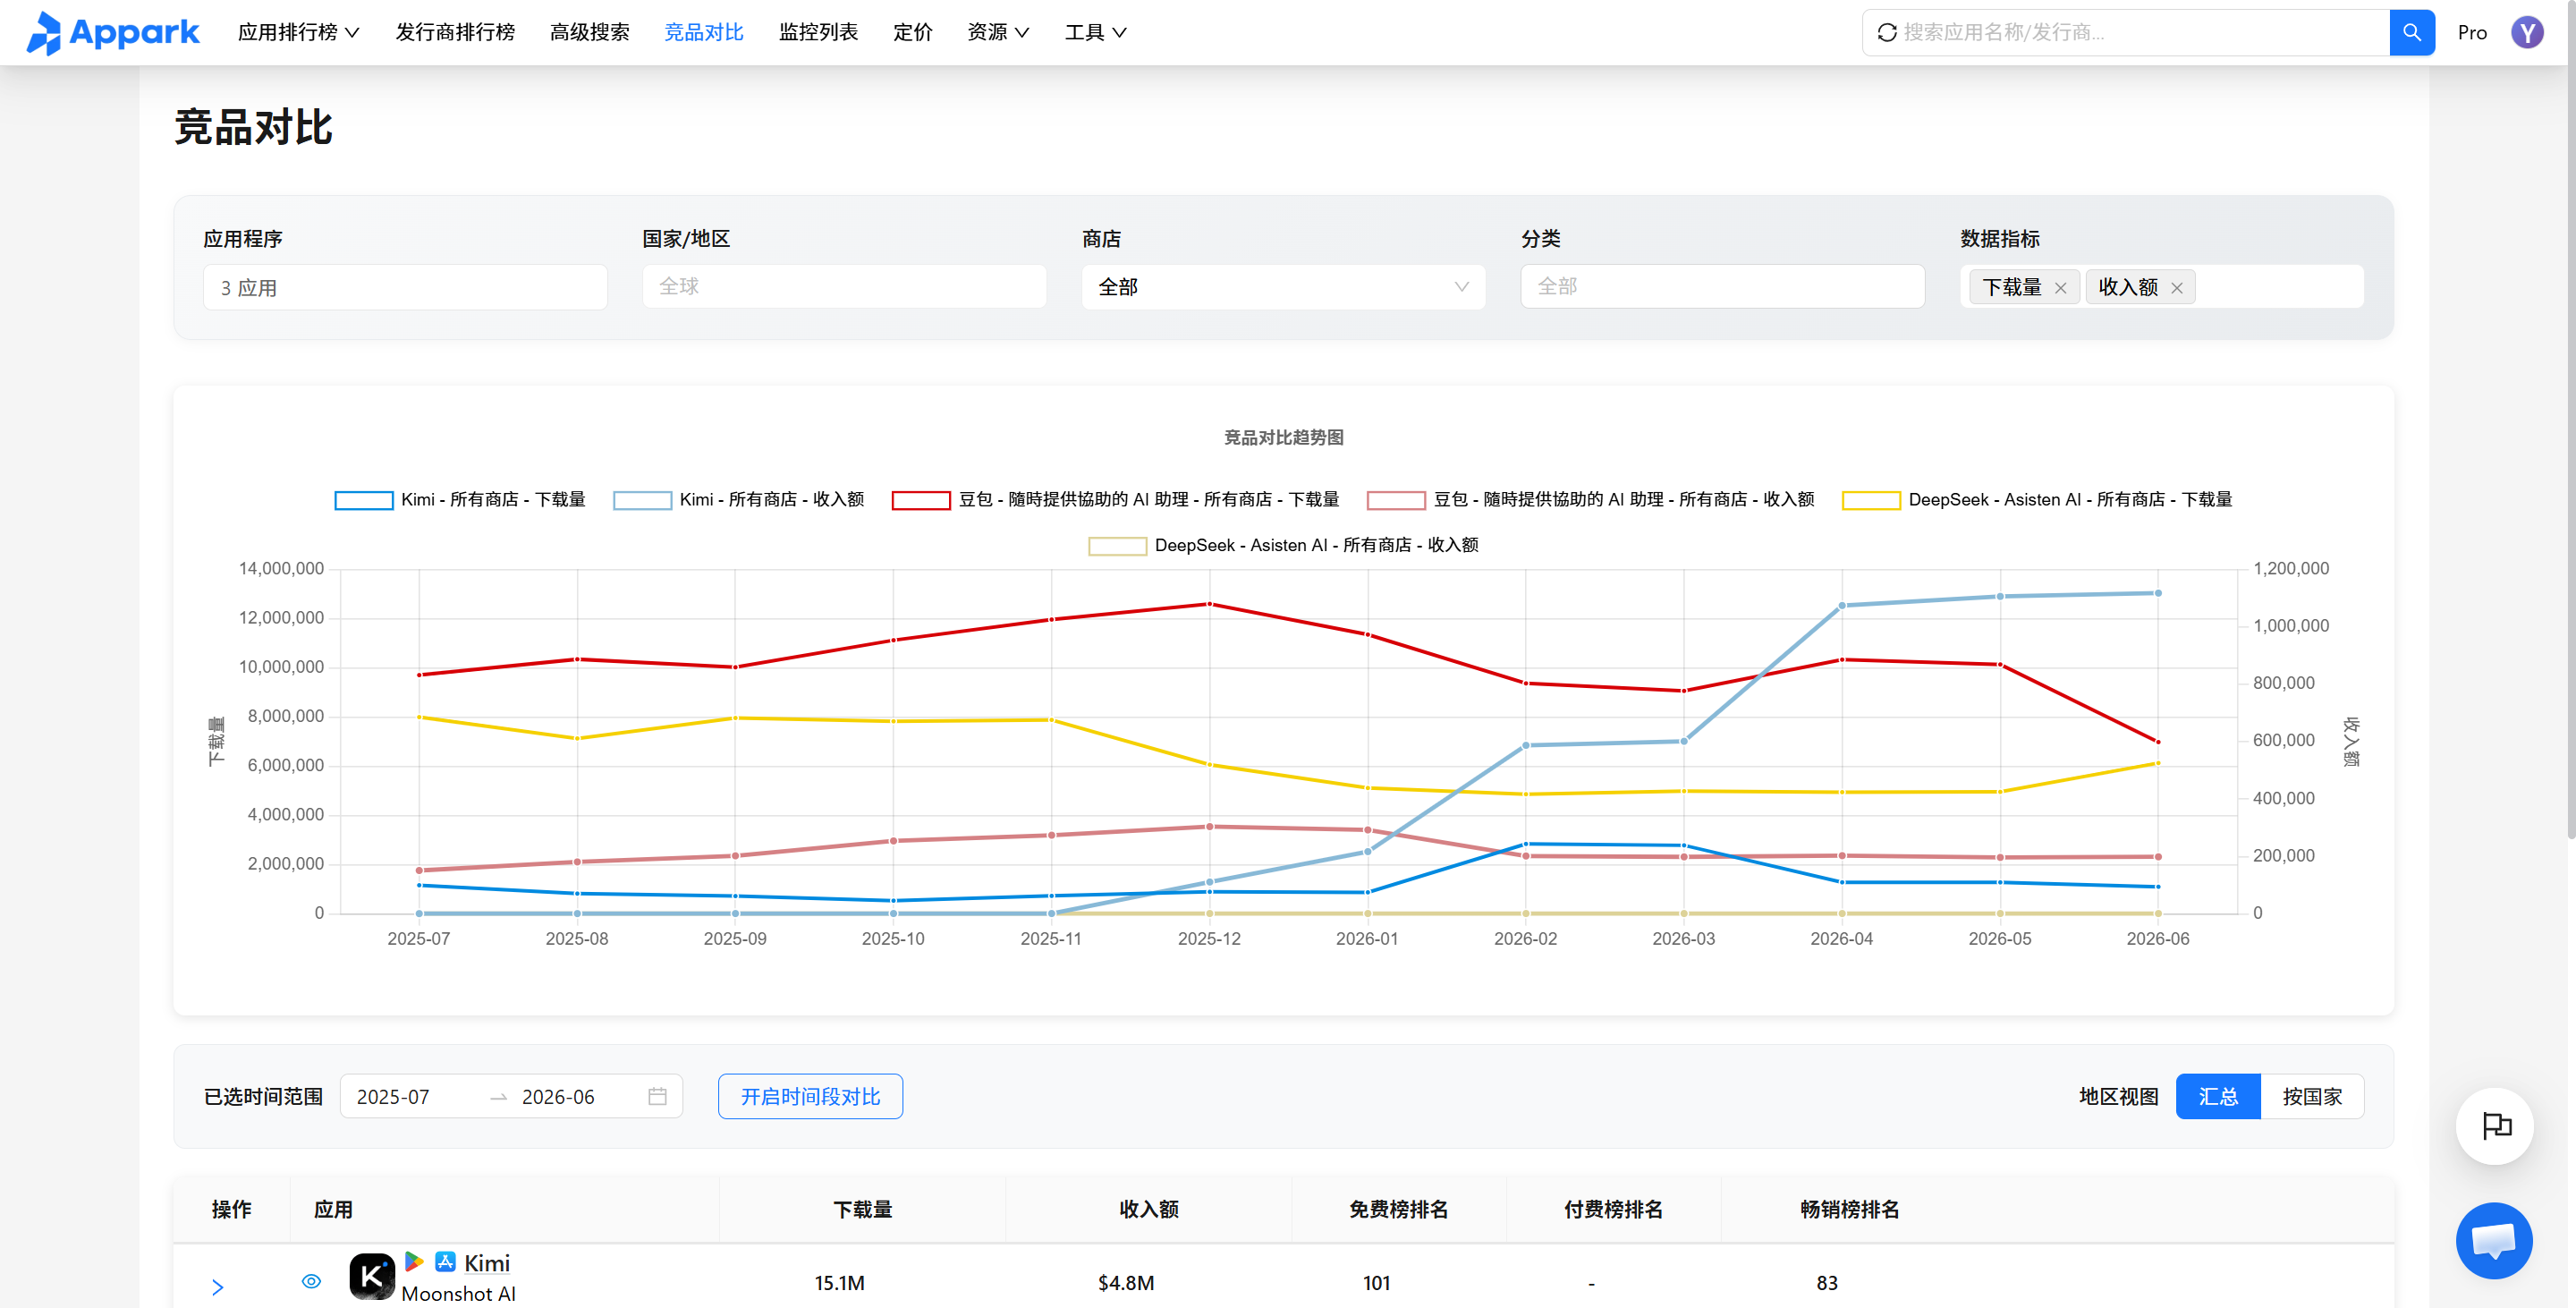Viewport: 2576px width, 1308px height.
Task: Remove the 收入额 metric tag
Action: pos(2176,288)
